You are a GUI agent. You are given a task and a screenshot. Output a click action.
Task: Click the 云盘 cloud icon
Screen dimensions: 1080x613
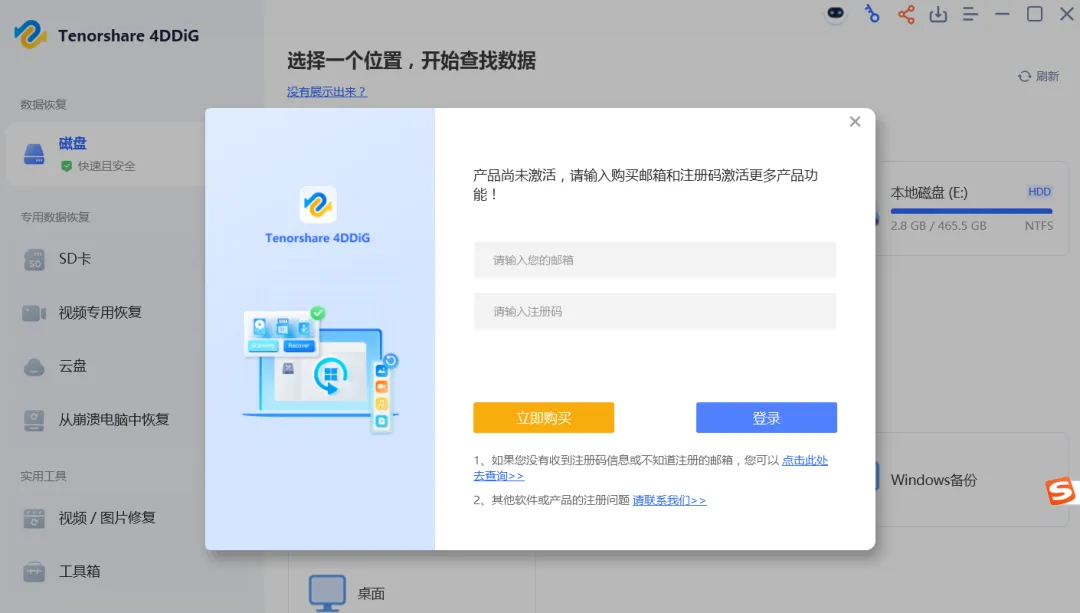point(34,367)
